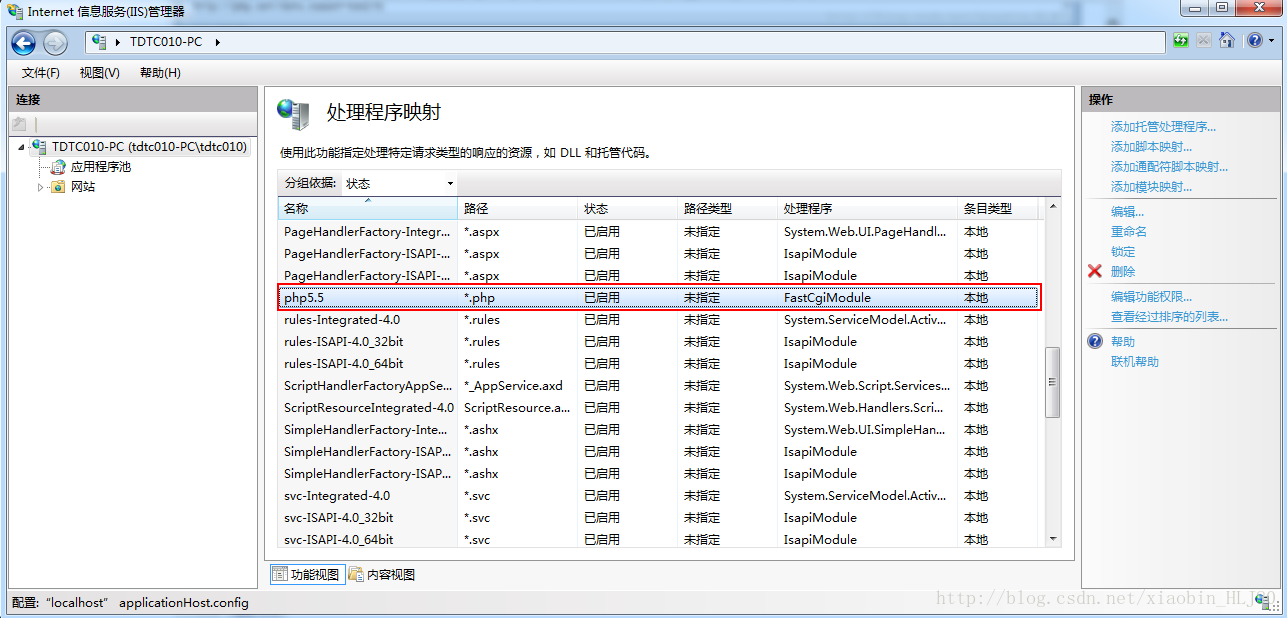This screenshot has width=1287, height=618.
Task: Select the svc-ISAPI-4.0_64bit row
Action: pos(658,539)
